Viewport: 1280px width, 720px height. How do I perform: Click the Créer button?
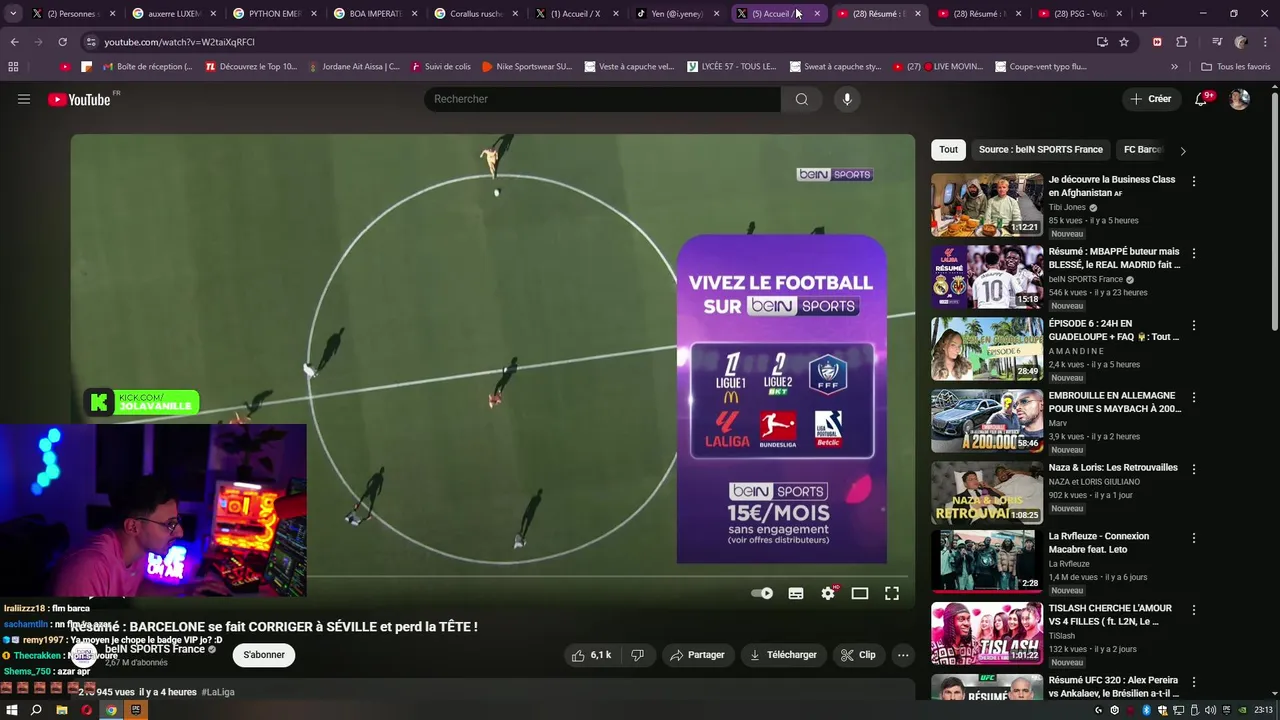tap(1150, 99)
